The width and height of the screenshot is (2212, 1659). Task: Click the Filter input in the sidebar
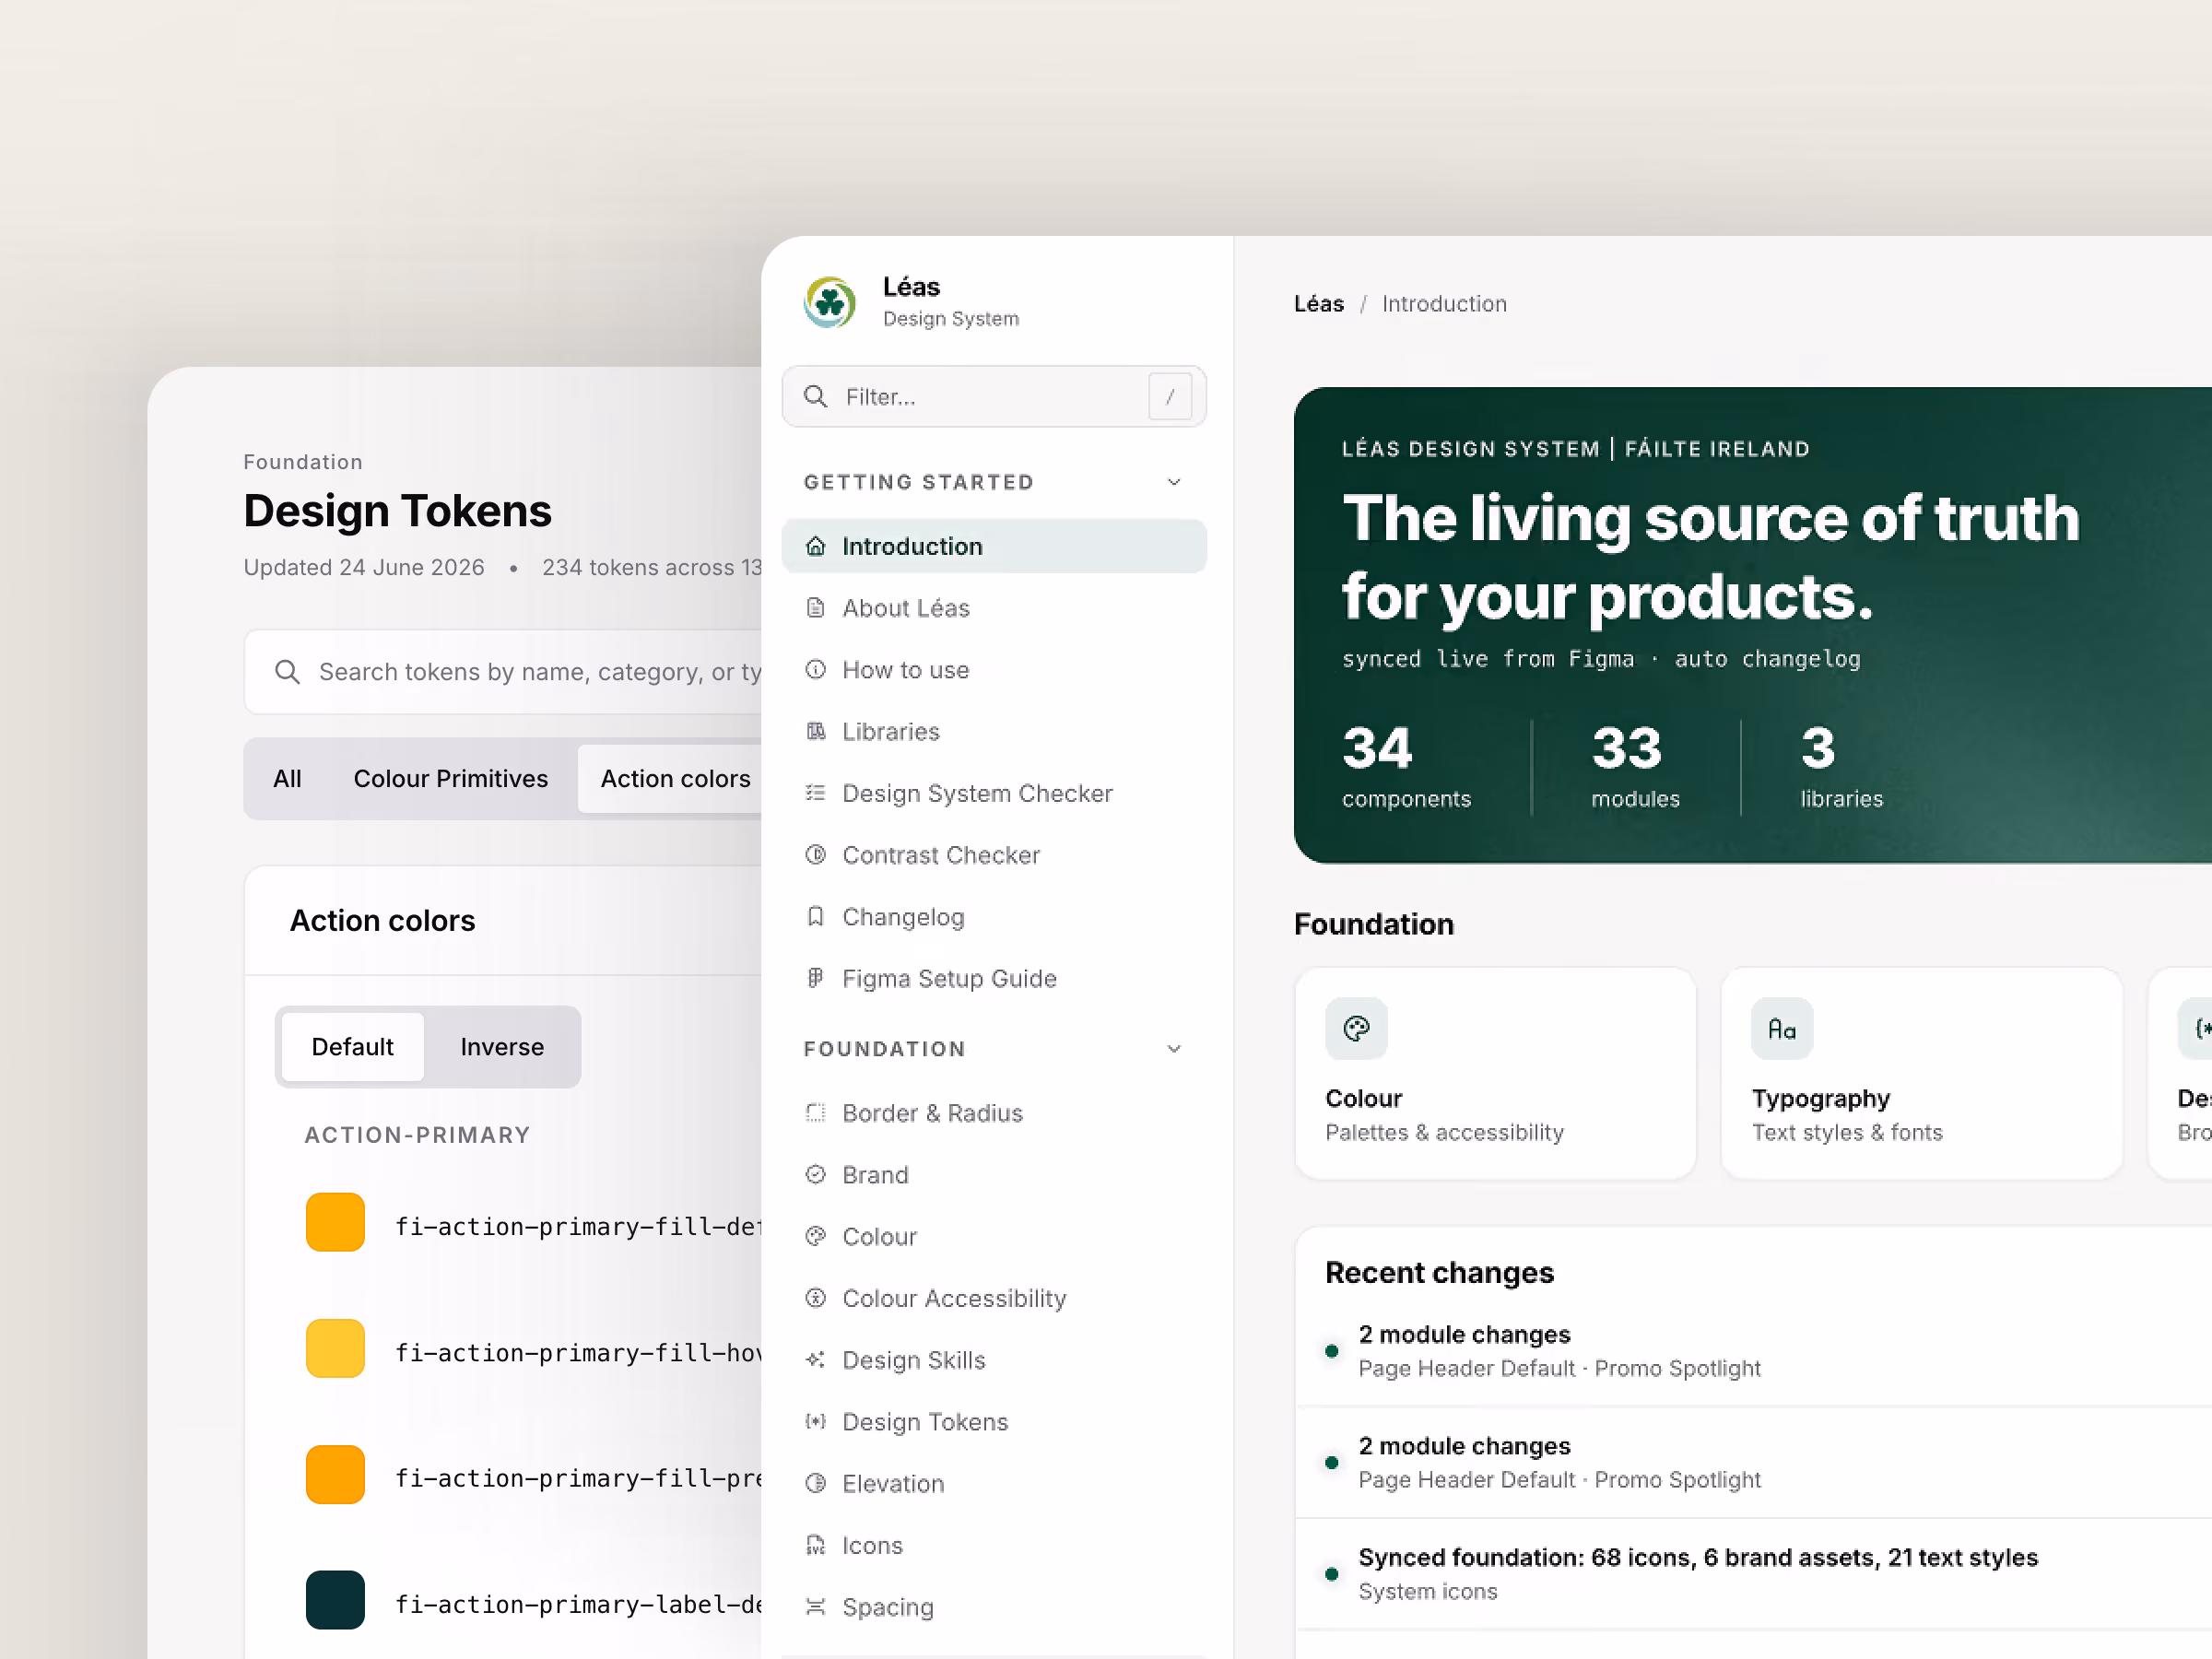pyautogui.click(x=994, y=397)
